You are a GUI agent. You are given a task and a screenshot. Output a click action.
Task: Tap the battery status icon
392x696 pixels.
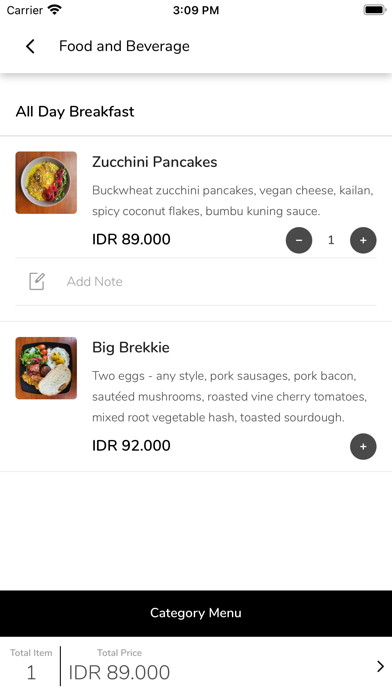pyautogui.click(x=375, y=10)
